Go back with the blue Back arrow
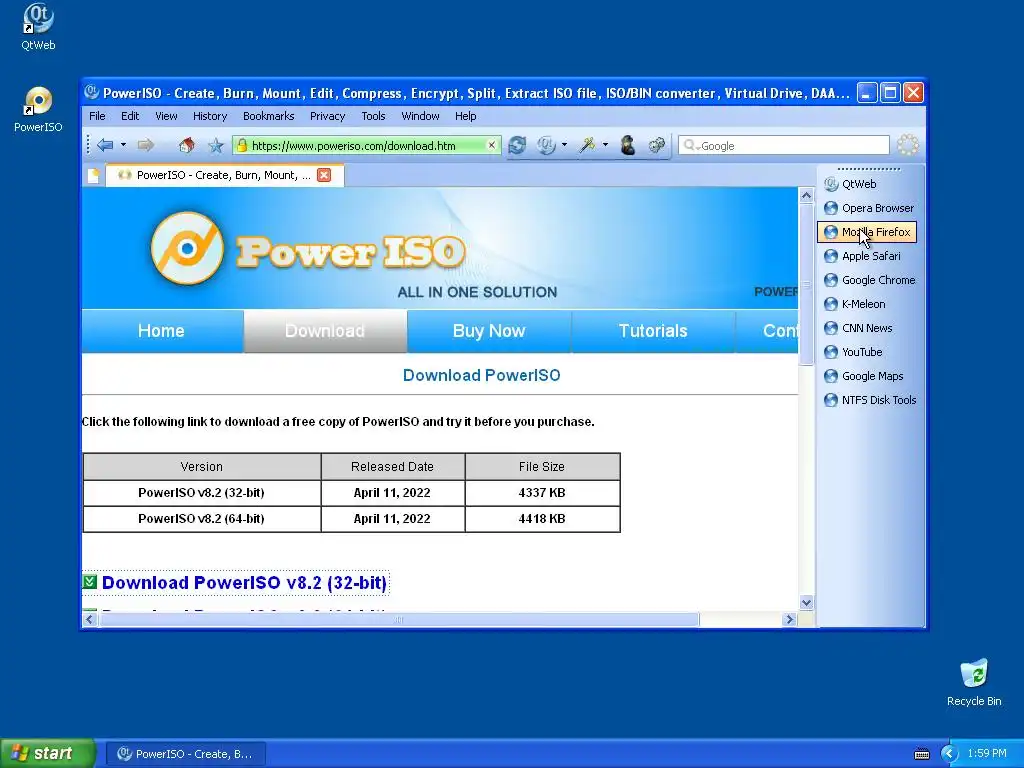Image resolution: width=1024 pixels, height=768 pixels. (104, 145)
